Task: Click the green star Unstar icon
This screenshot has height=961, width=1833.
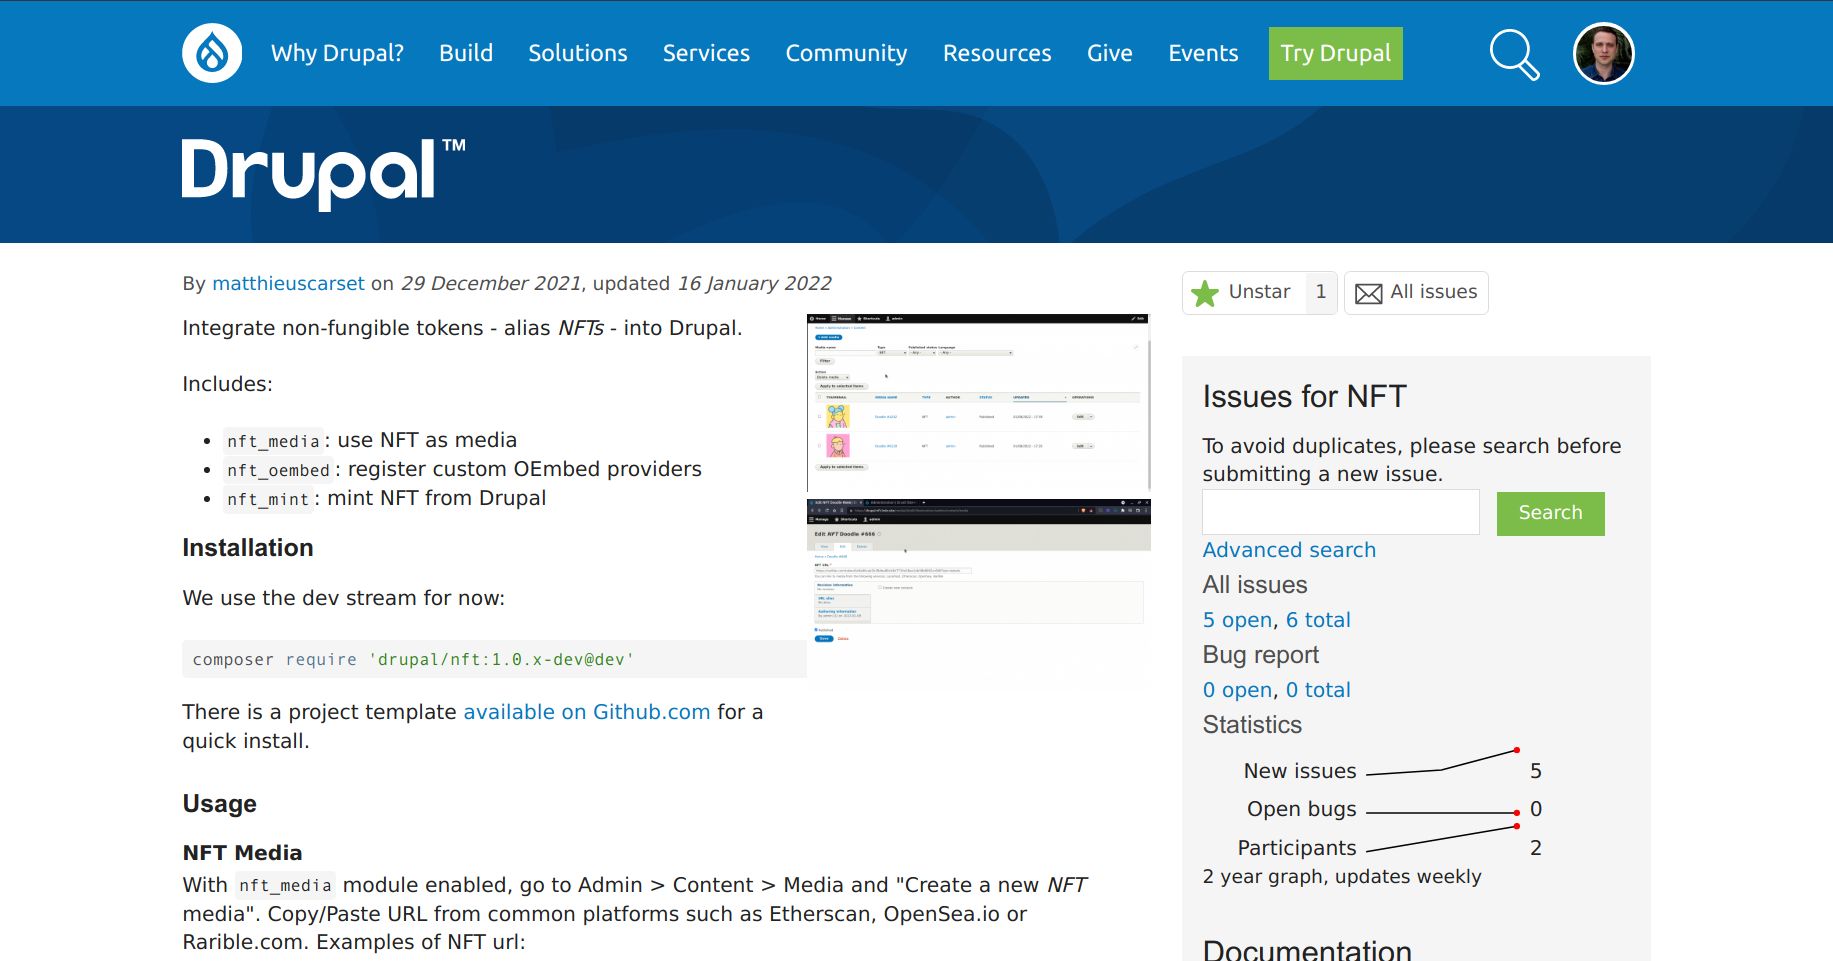Action: click(x=1205, y=293)
